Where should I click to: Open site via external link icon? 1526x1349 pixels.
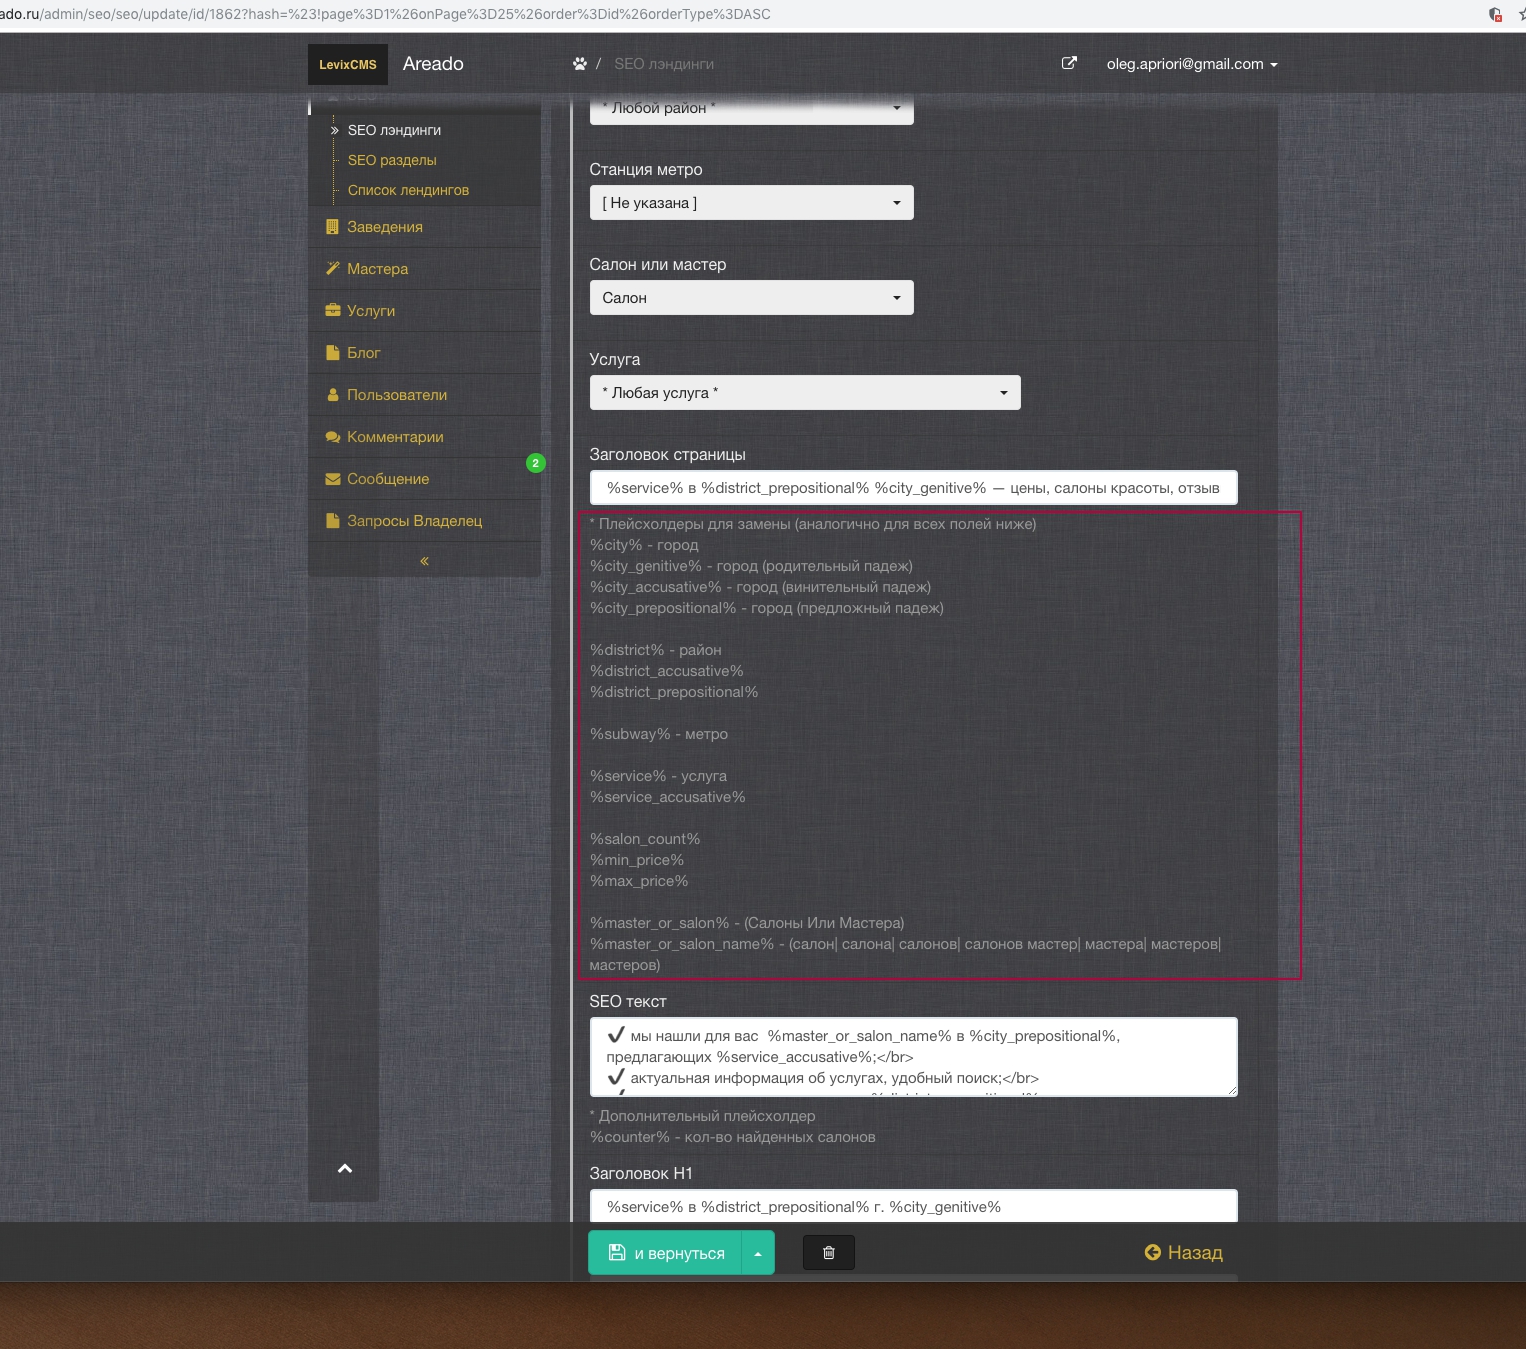click(x=1069, y=63)
